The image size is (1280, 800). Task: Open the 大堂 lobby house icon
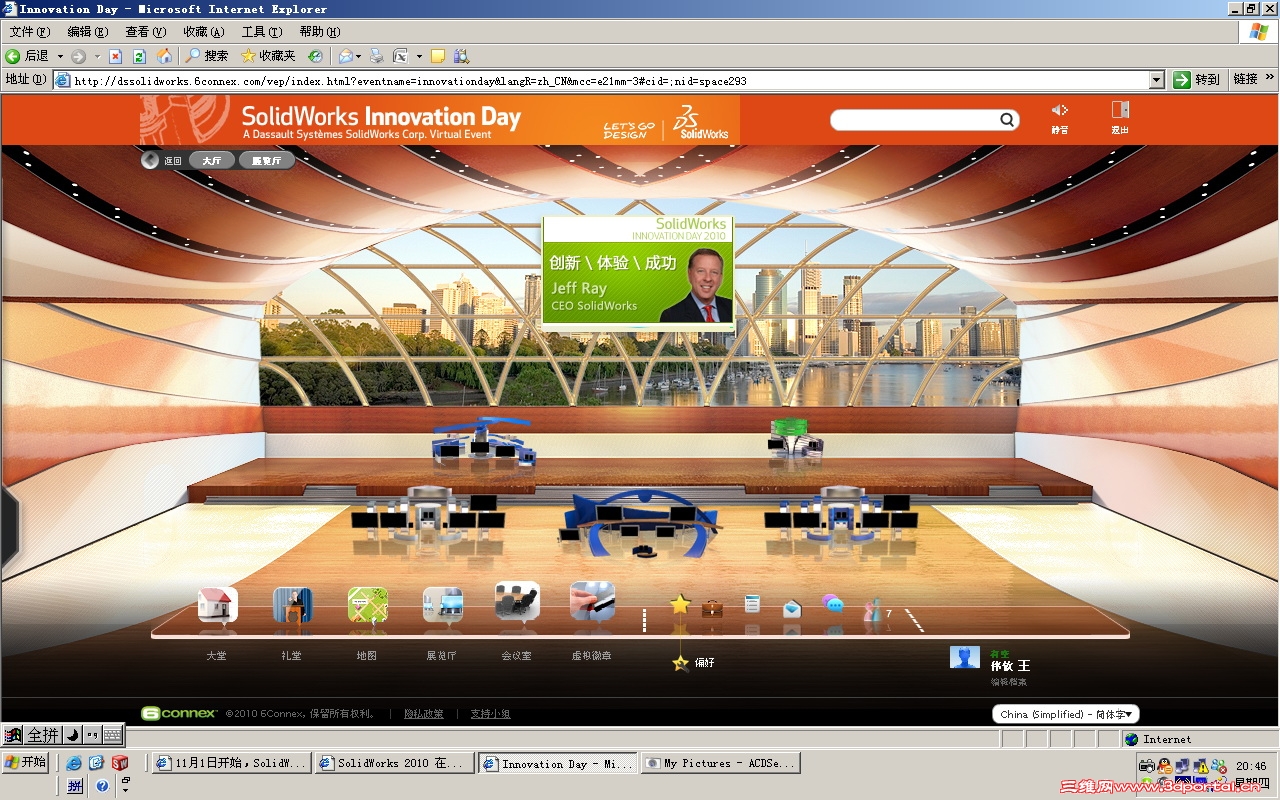[x=217, y=605]
